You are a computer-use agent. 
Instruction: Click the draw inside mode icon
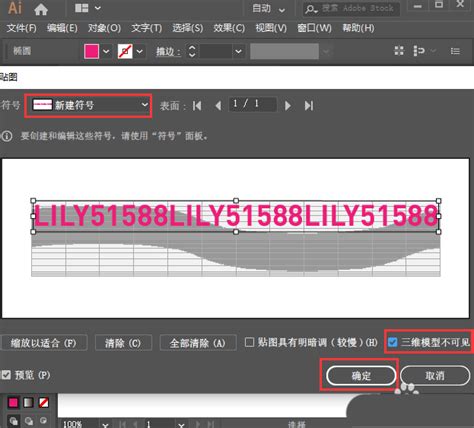click(43, 421)
